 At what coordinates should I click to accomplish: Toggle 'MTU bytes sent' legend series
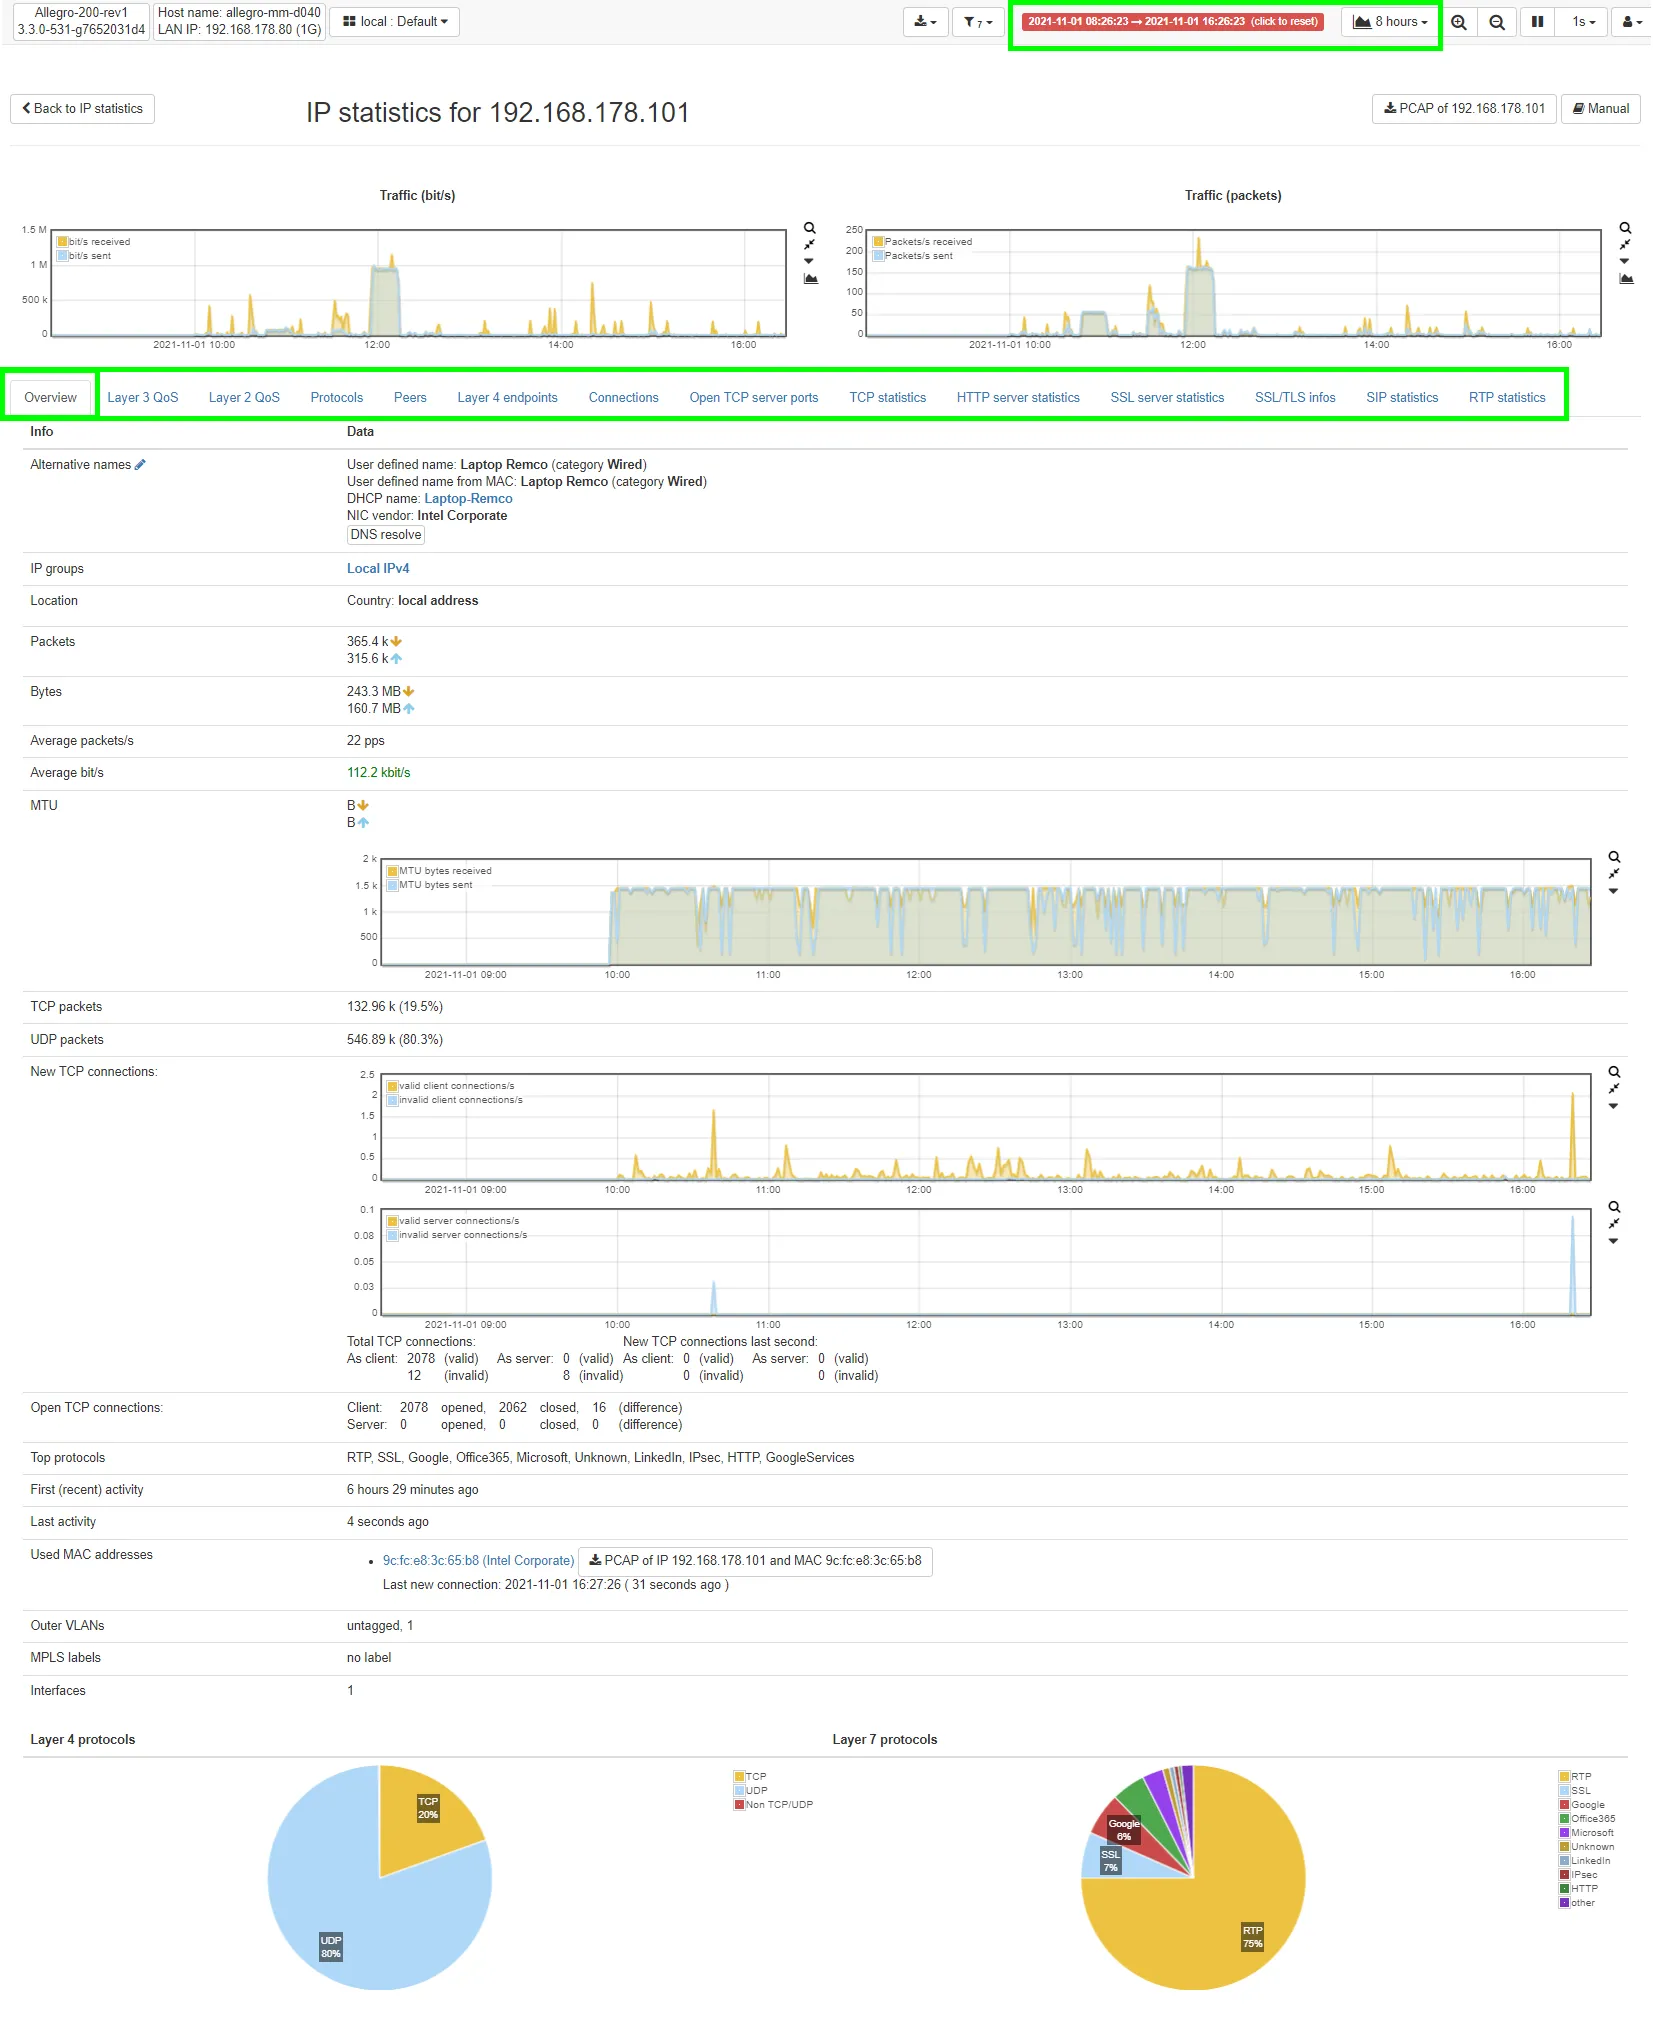pyautogui.click(x=435, y=885)
